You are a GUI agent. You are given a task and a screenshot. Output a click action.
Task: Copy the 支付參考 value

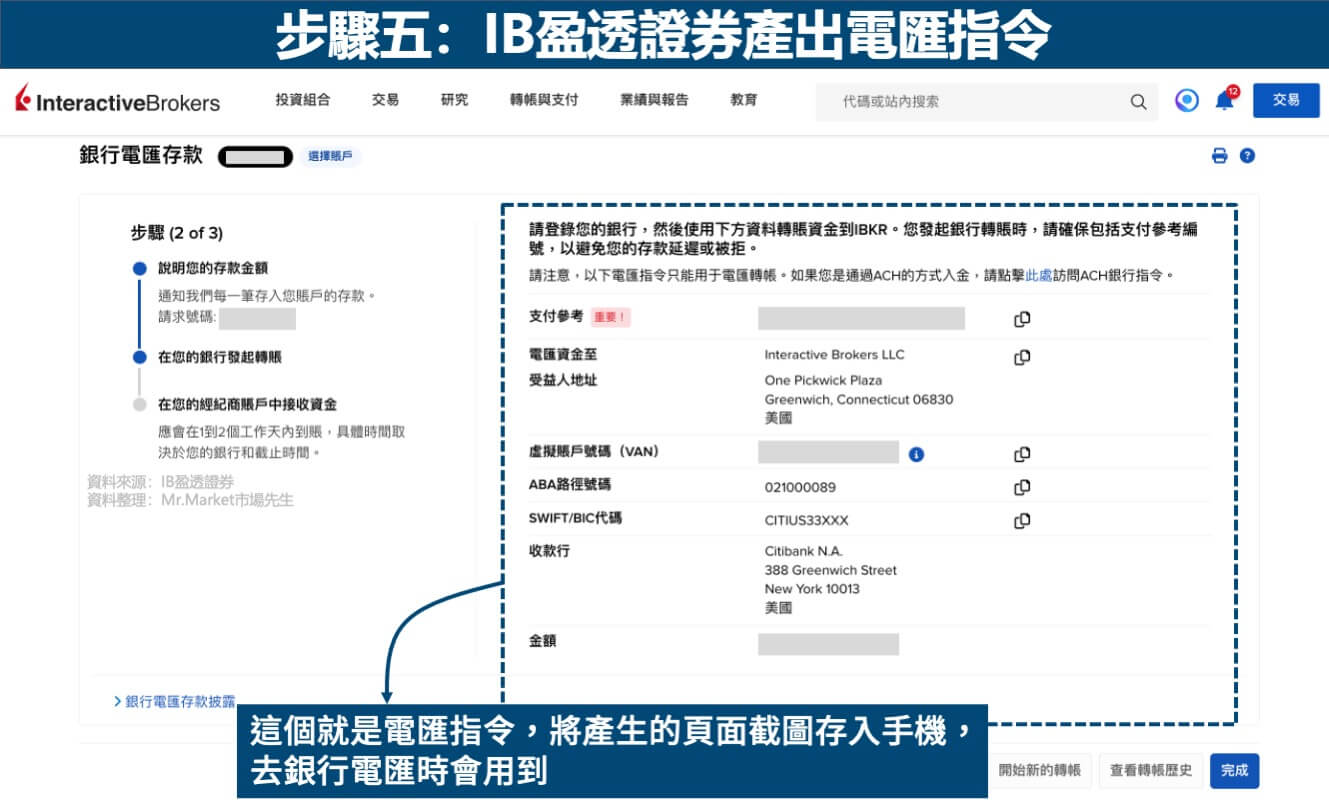click(x=1022, y=319)
